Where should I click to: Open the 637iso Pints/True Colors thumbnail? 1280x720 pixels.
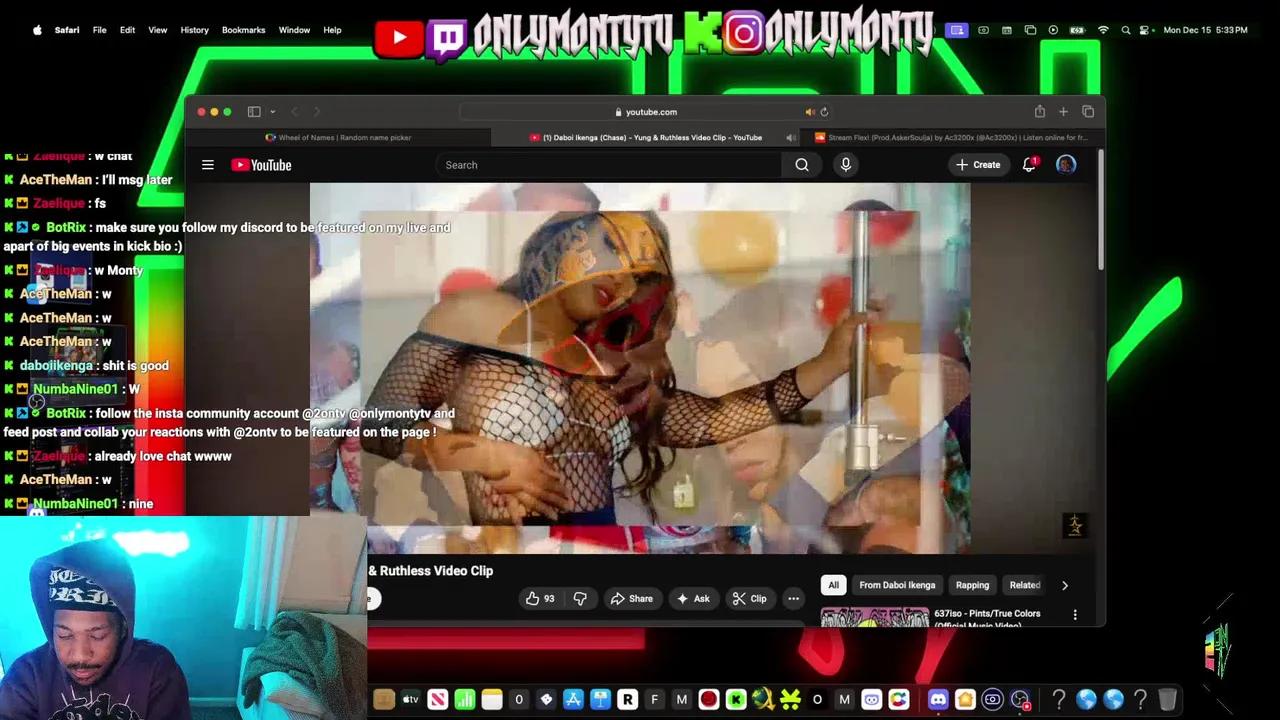pos(873,618)
